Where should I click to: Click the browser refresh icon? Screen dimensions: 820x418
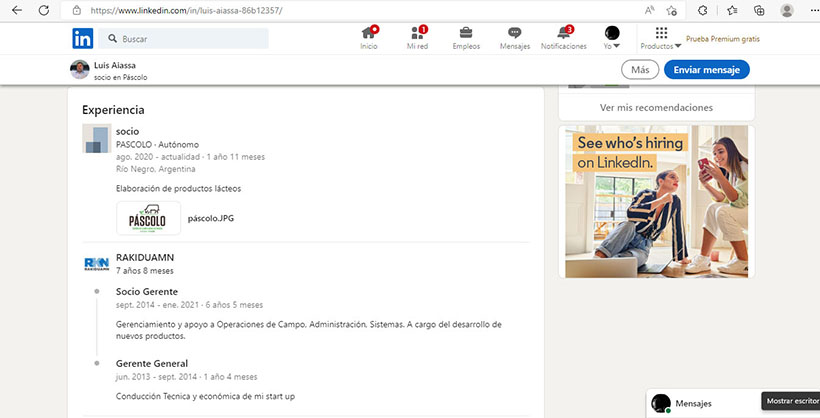(44, 10)
